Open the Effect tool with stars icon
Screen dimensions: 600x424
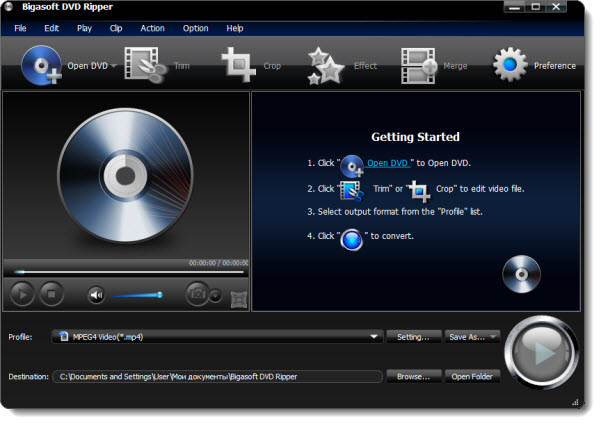[326, 66]
